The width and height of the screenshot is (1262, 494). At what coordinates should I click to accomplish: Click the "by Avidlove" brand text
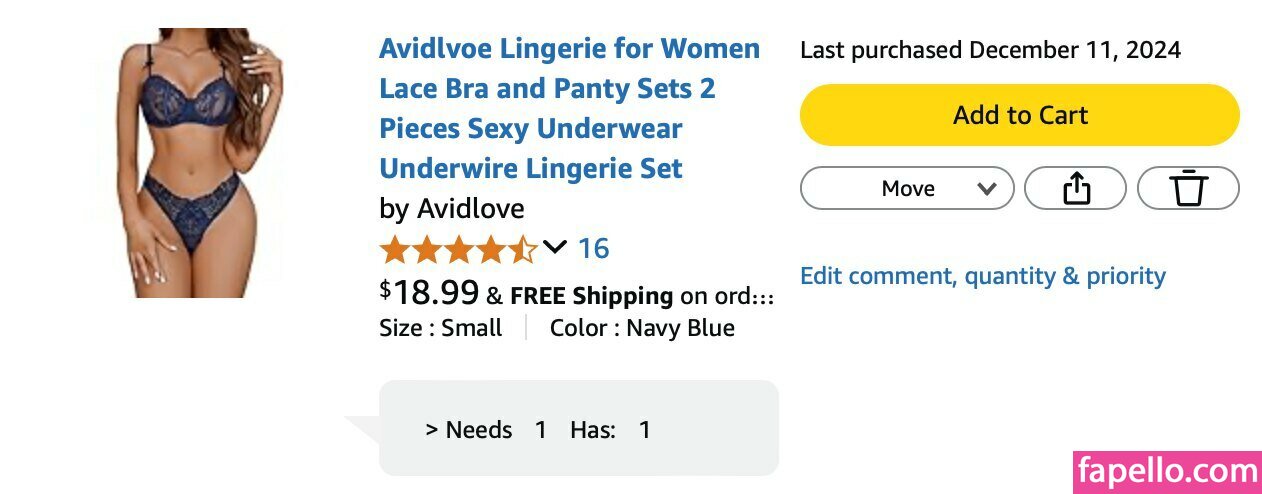(452, 208)
